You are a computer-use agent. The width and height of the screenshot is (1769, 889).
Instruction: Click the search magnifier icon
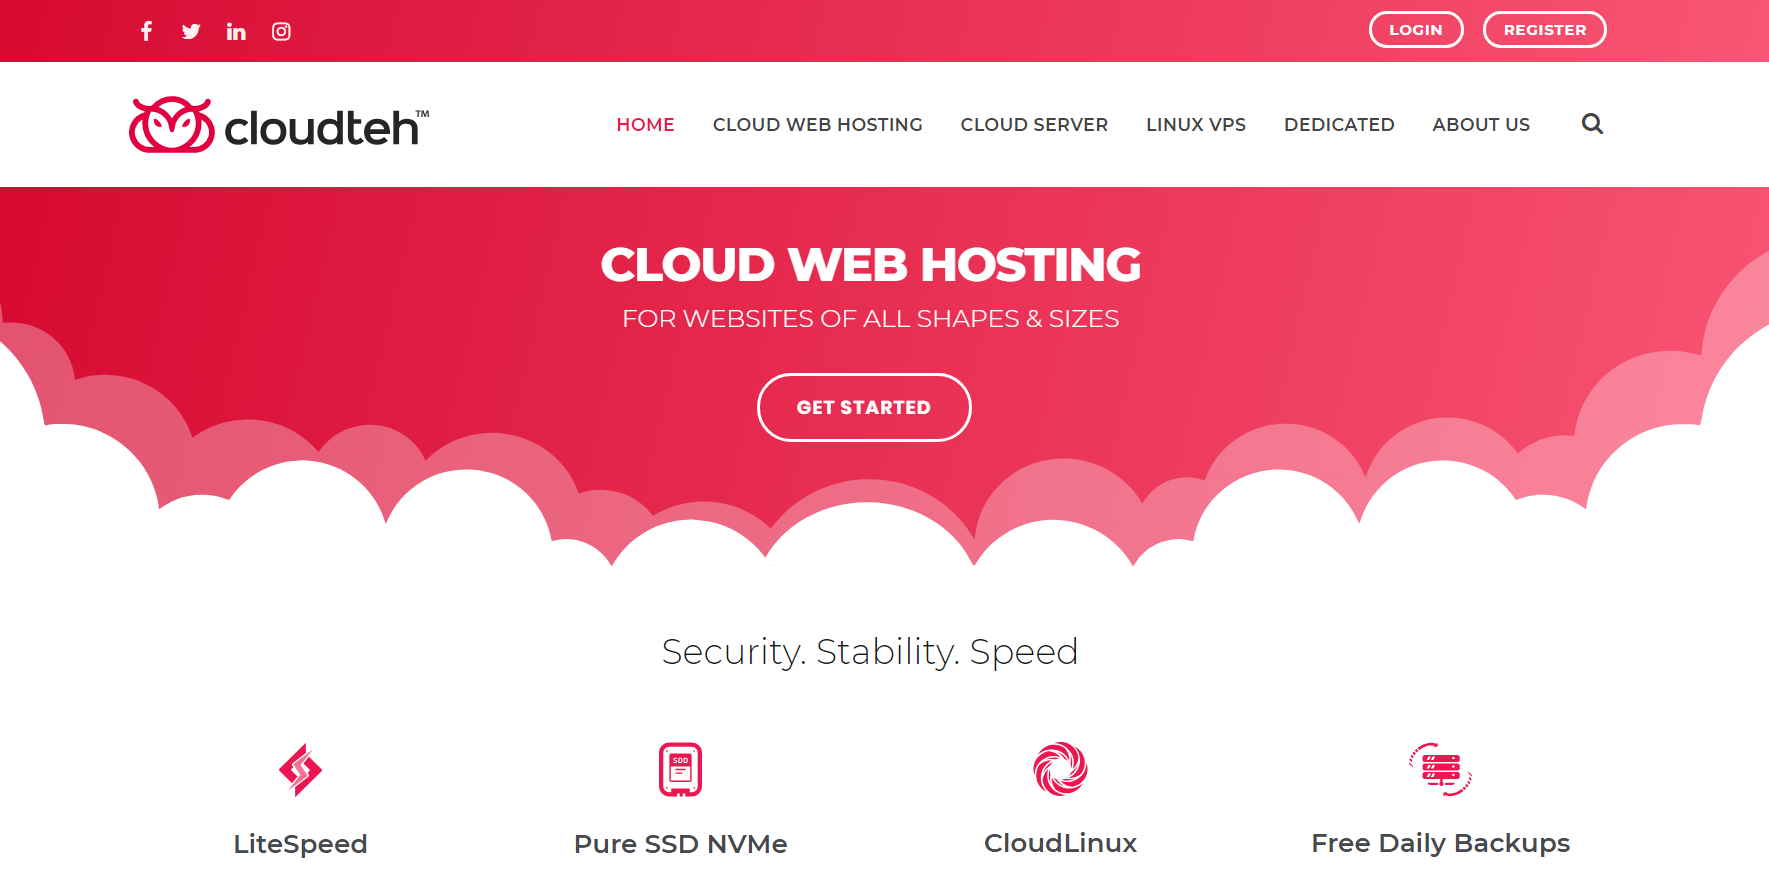(x=1592, y=124)
